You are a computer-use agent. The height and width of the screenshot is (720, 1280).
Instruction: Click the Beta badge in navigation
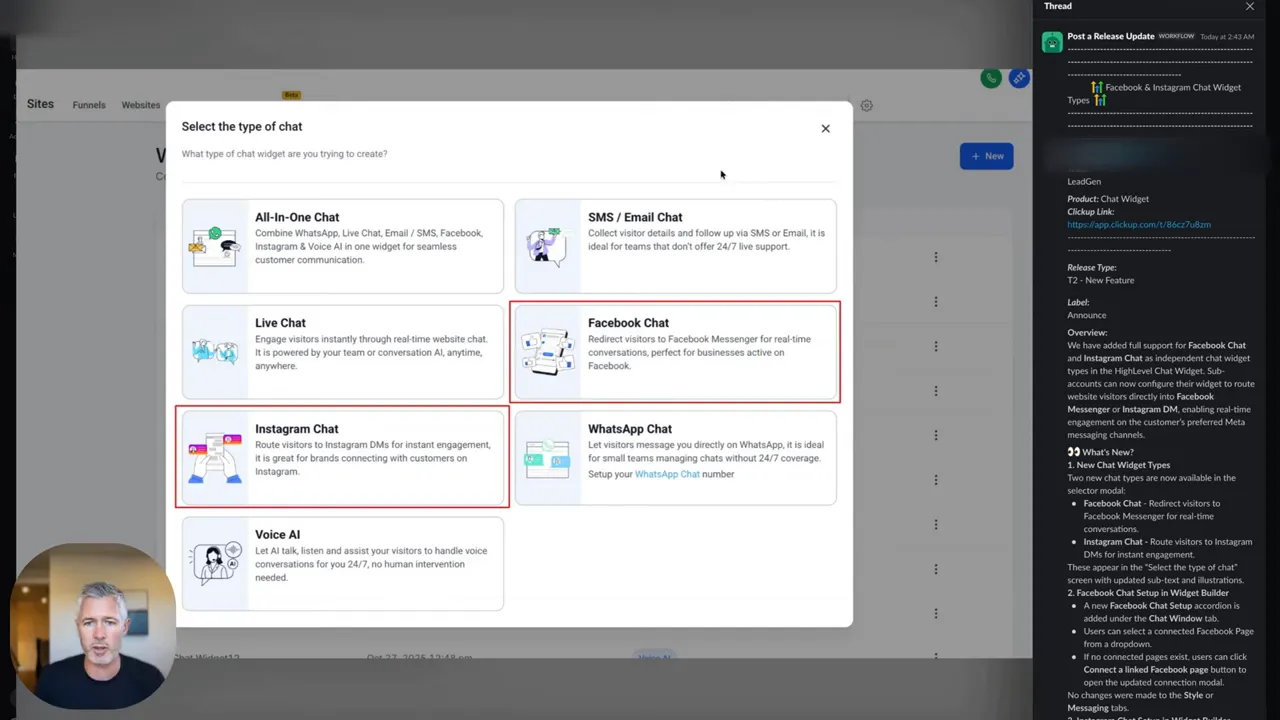point(291,95)
